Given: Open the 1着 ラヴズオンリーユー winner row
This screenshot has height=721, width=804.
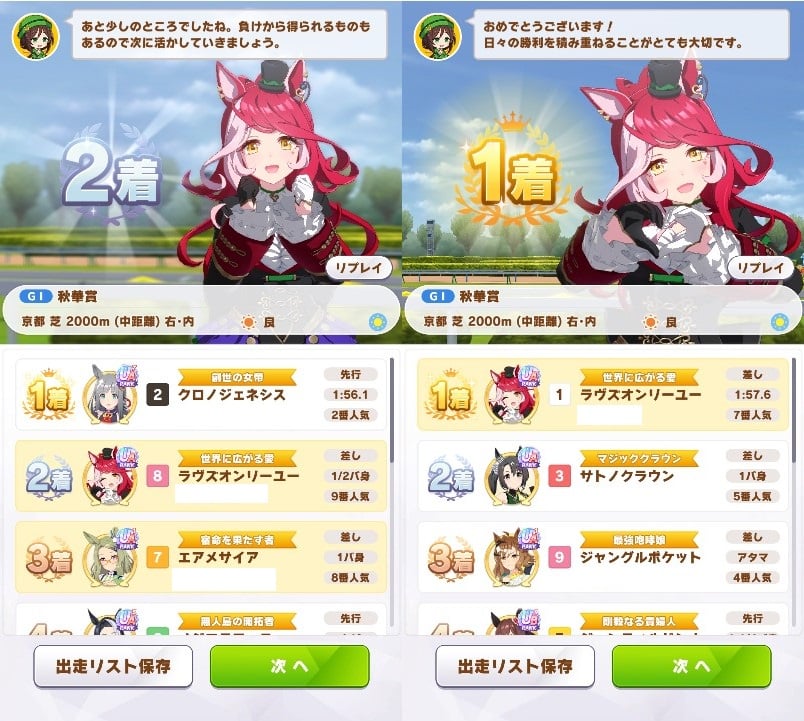Looking at the screenshot, I should (x=603, y=394).
